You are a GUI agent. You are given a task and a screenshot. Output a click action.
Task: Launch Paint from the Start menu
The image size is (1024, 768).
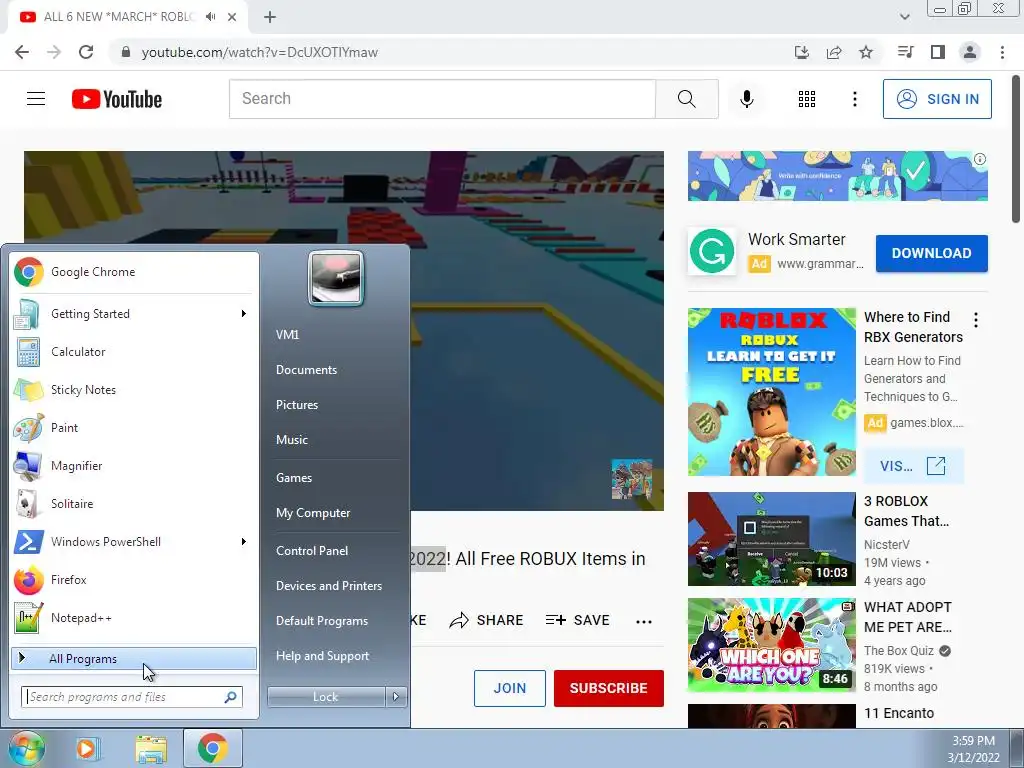(x=133, y=428)
